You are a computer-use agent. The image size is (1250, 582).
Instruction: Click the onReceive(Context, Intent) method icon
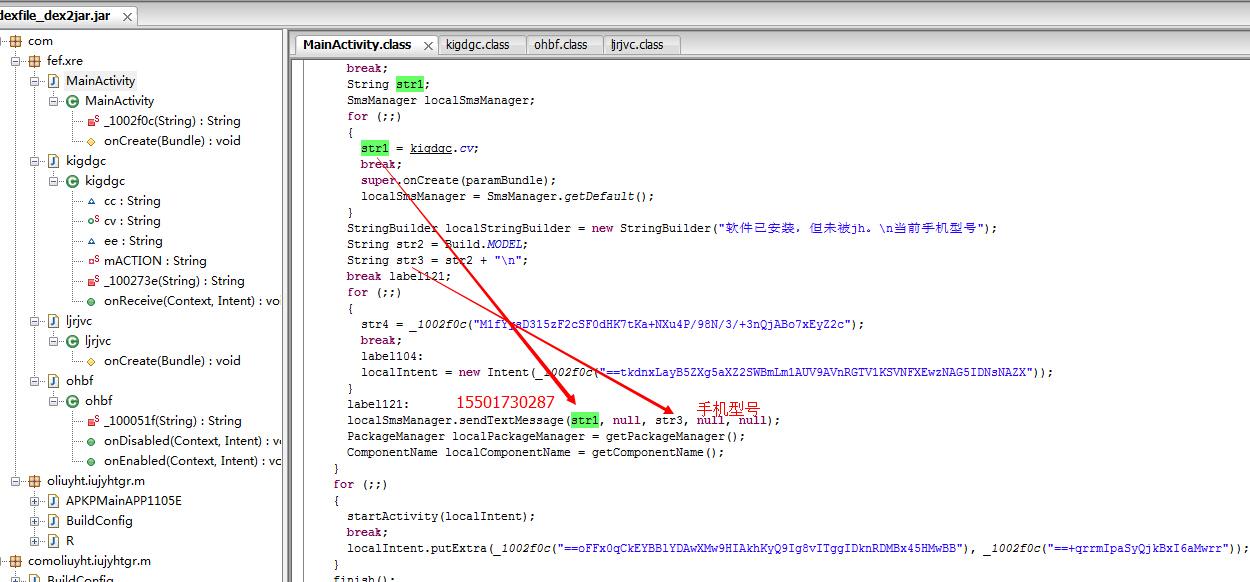click(x=92, y=301)
